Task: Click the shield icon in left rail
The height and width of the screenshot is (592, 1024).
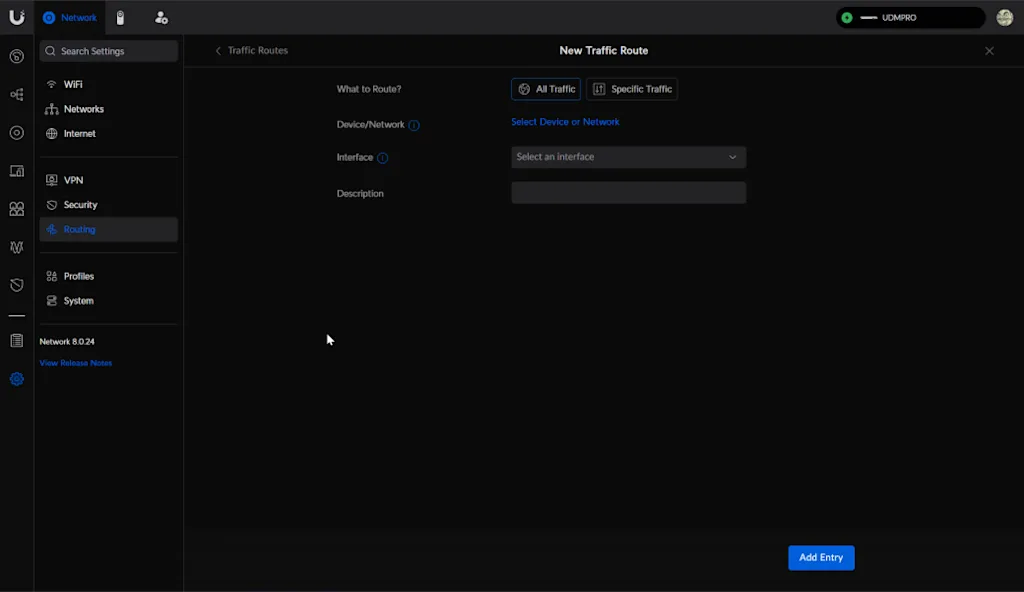Action: [x=17, y=286]
